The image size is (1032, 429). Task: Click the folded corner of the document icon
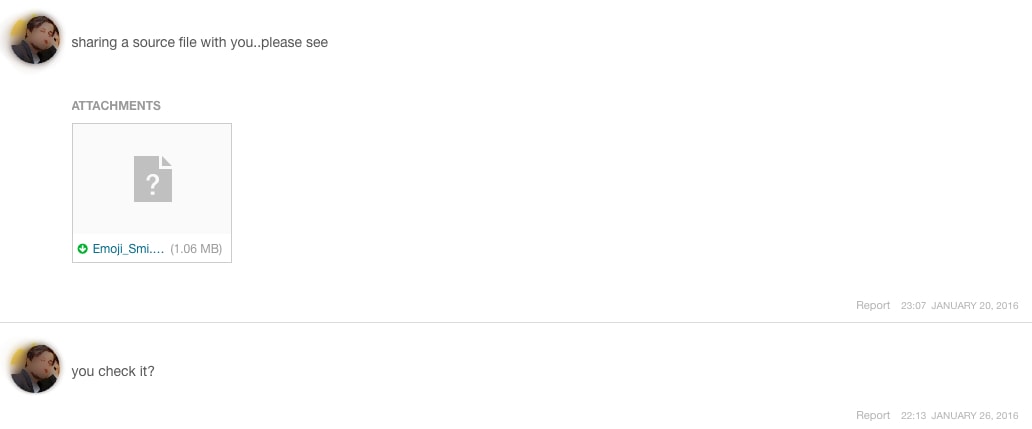[x=167, y=161]
